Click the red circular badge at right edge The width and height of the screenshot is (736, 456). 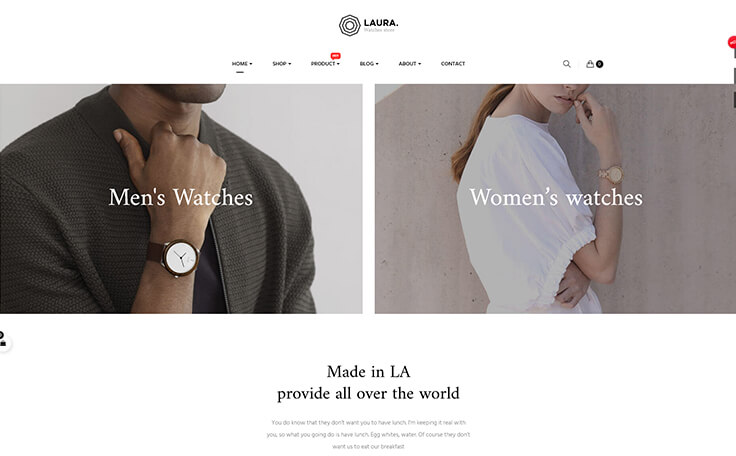click(x=732, y=42)
